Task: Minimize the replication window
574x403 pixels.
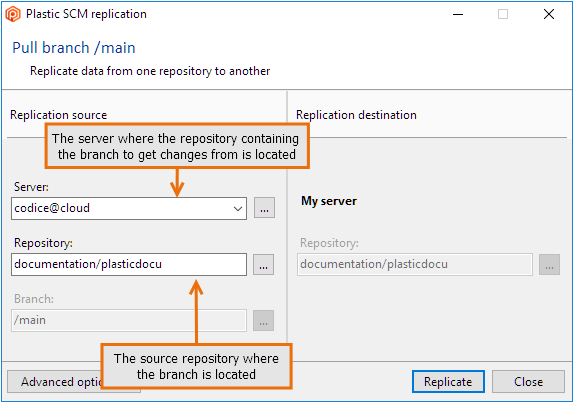Action: (458, 14)
